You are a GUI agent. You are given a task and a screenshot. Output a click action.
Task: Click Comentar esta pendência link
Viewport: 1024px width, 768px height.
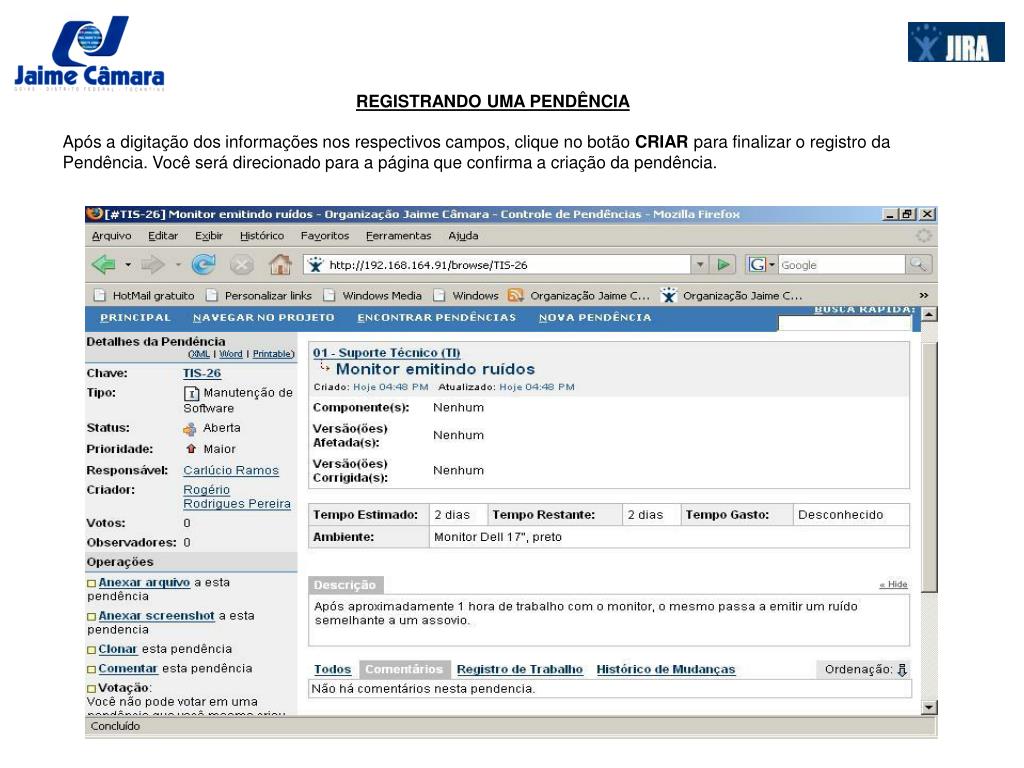128,669
